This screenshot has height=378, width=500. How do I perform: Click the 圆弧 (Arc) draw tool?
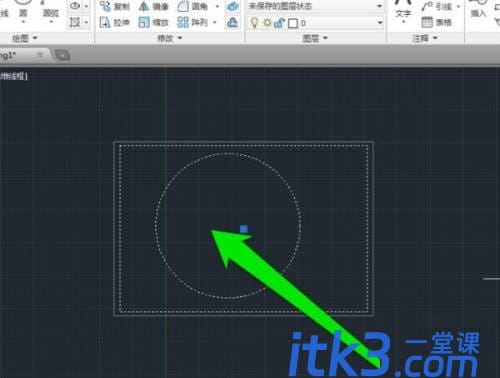pyautogui.click(x=50, y=8)
